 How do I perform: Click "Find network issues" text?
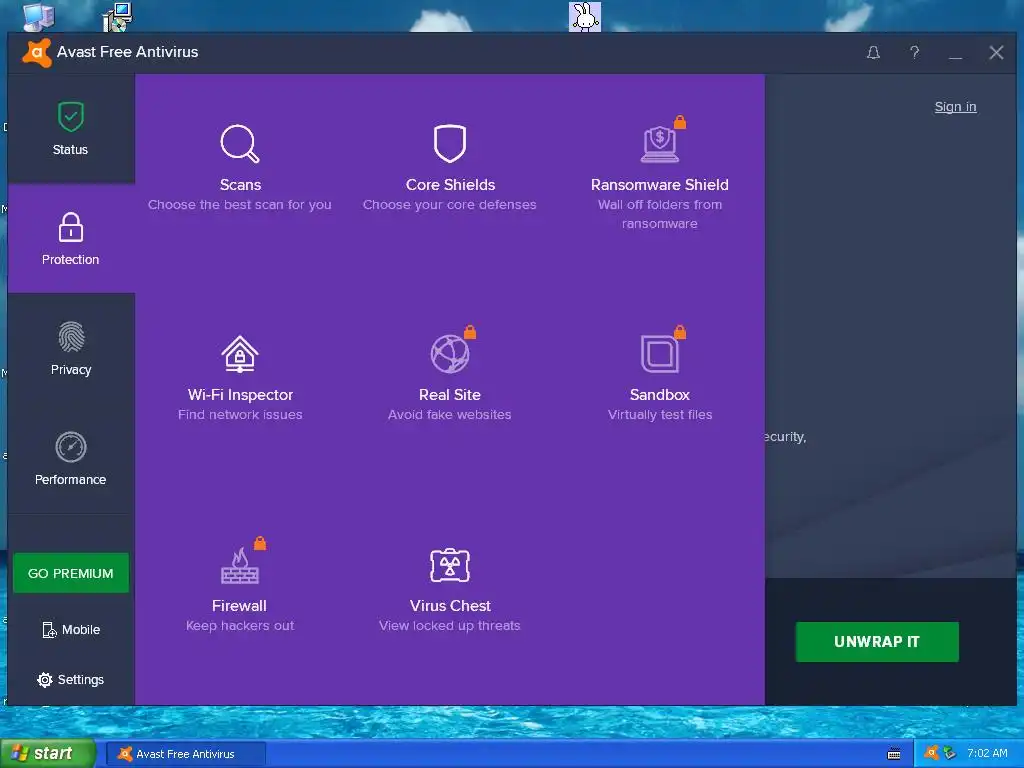240,415
